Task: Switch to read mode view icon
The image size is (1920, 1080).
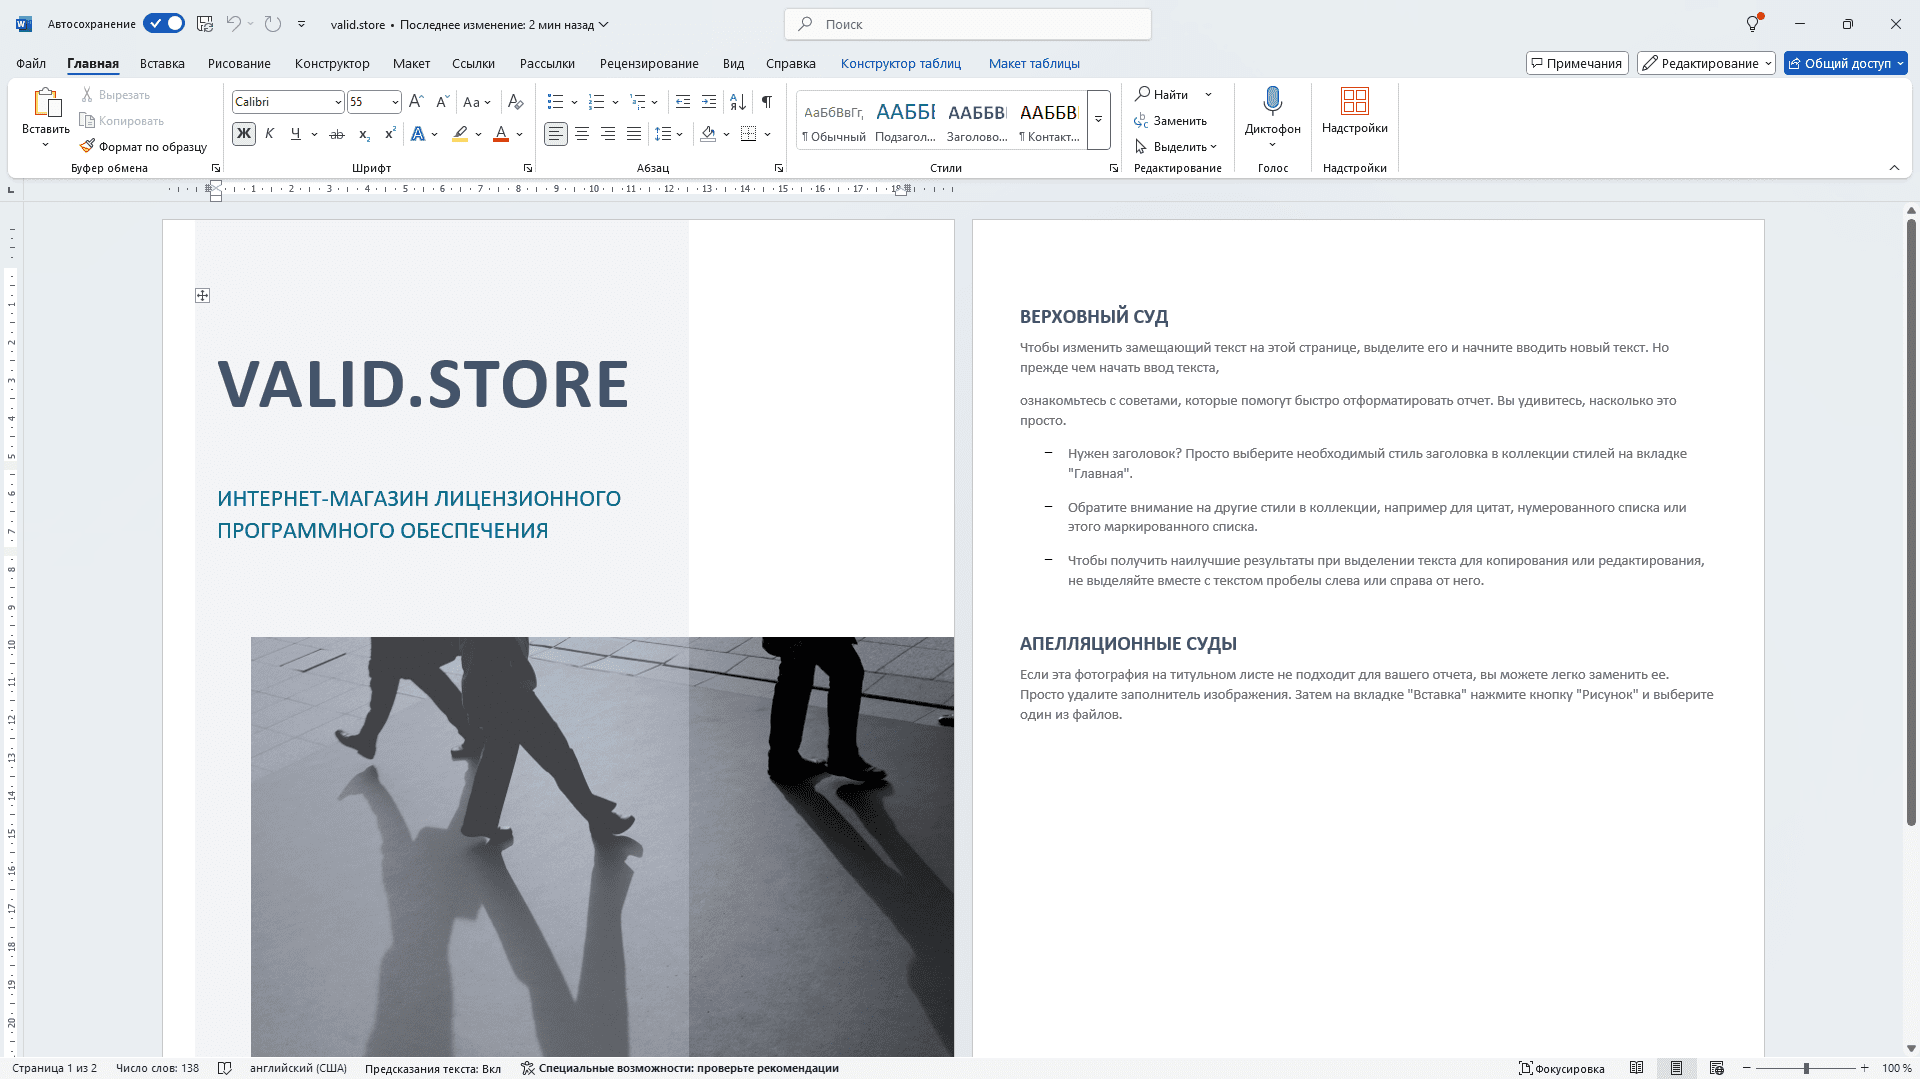Action: point(1636,1068)
